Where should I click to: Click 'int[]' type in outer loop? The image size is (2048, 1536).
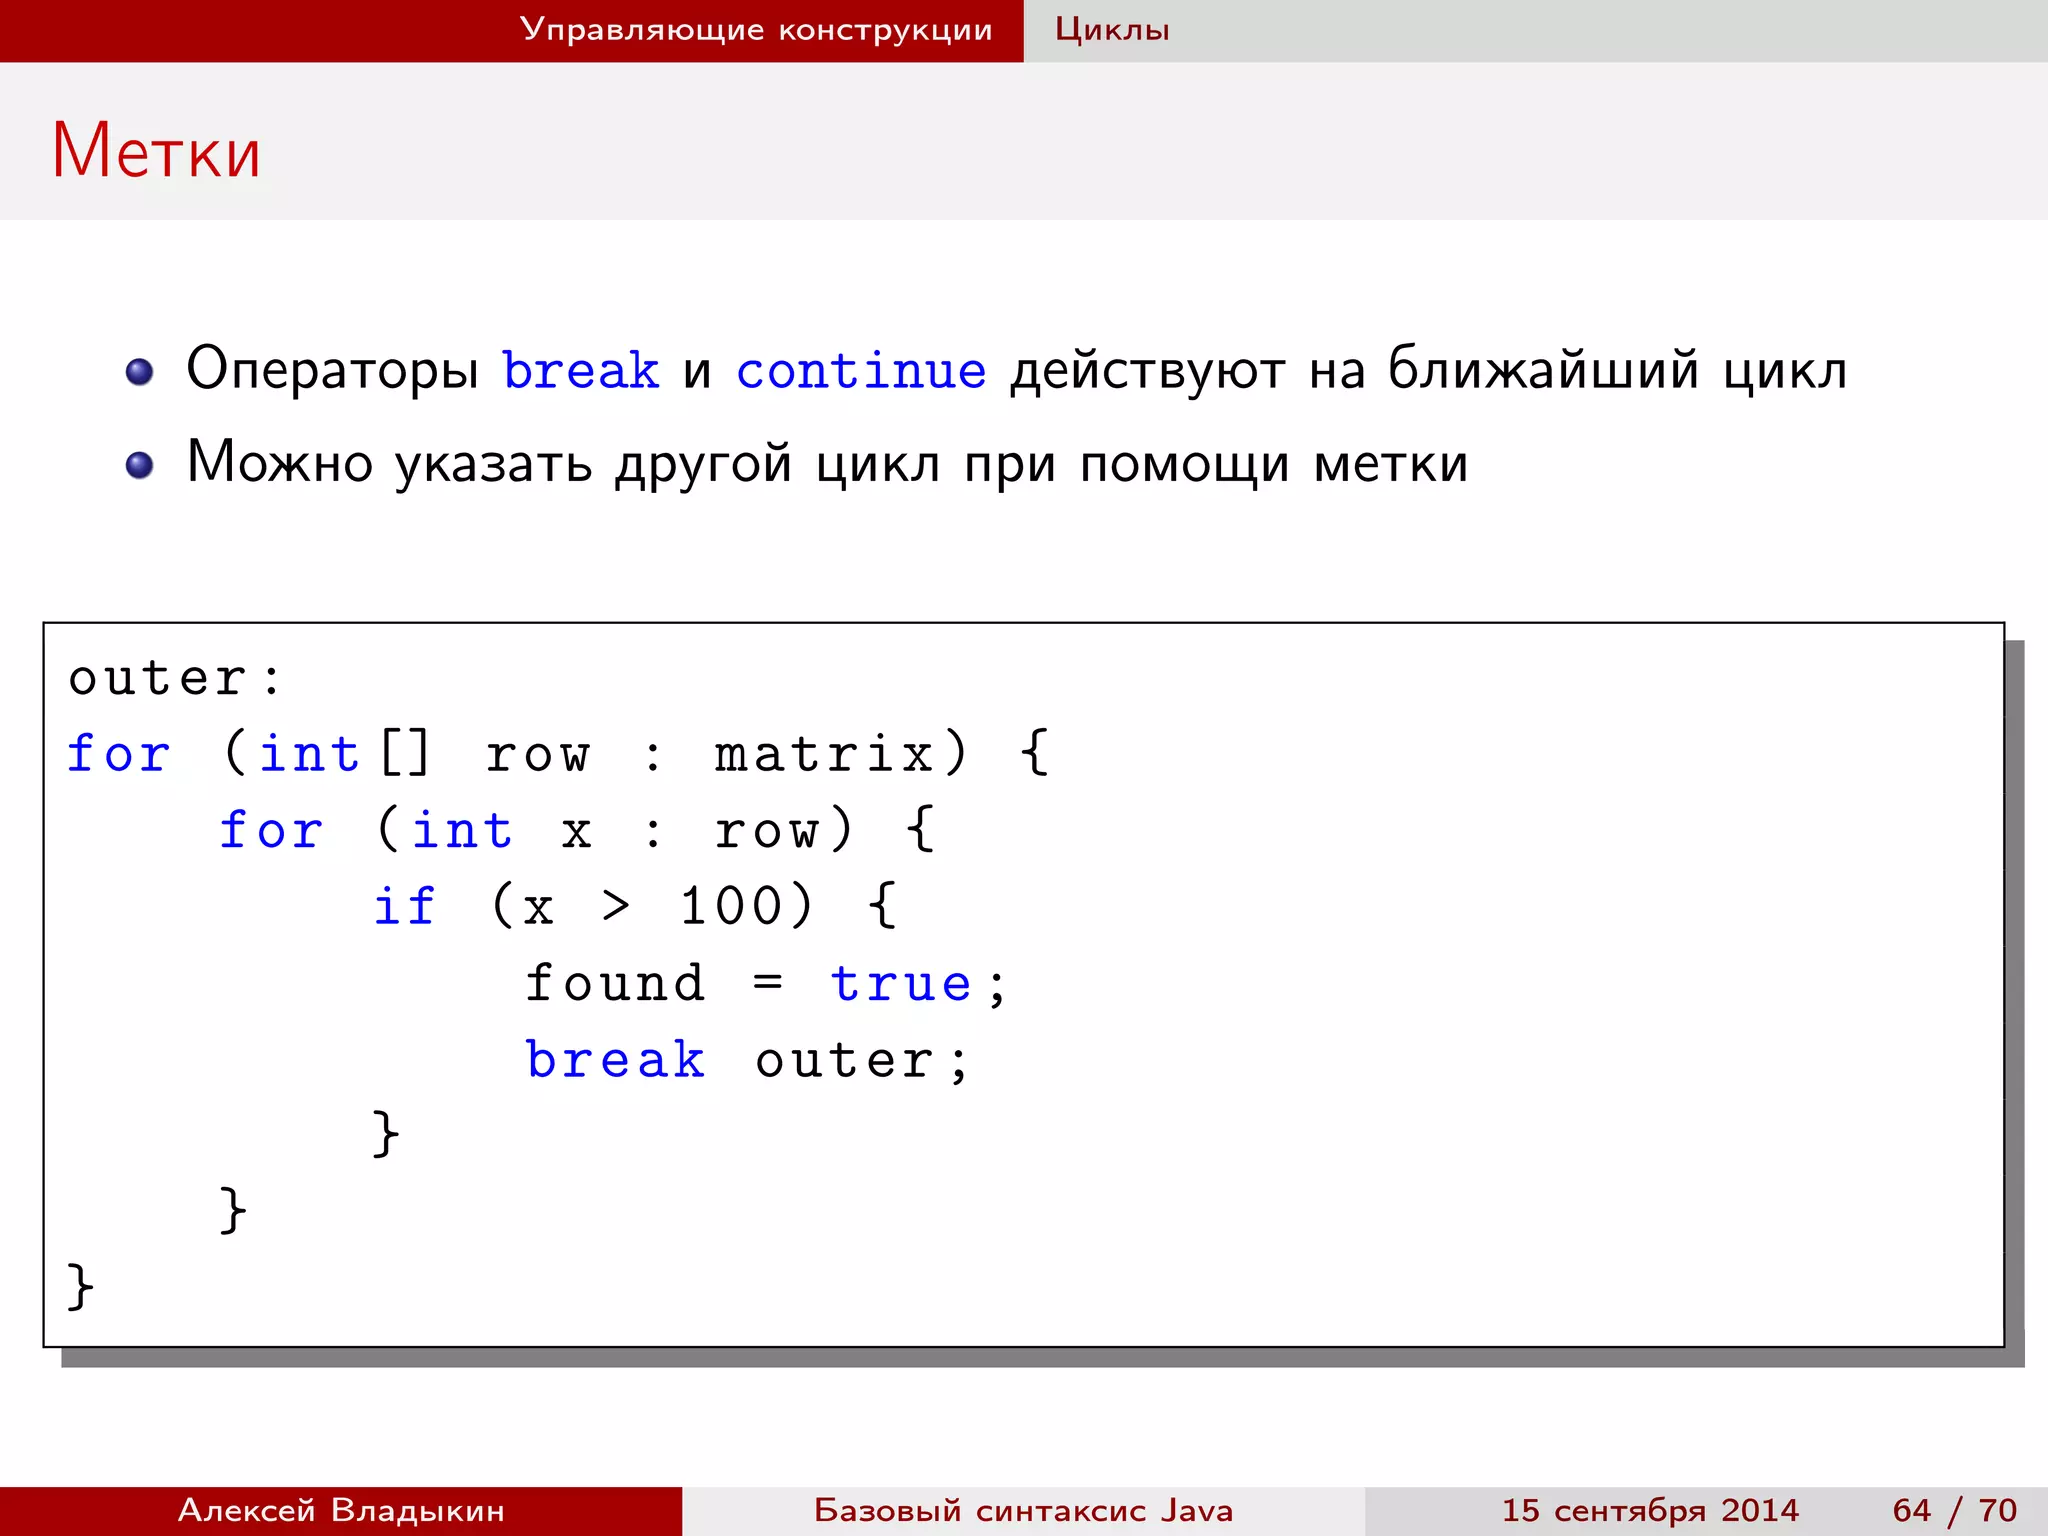pos(344,753)
